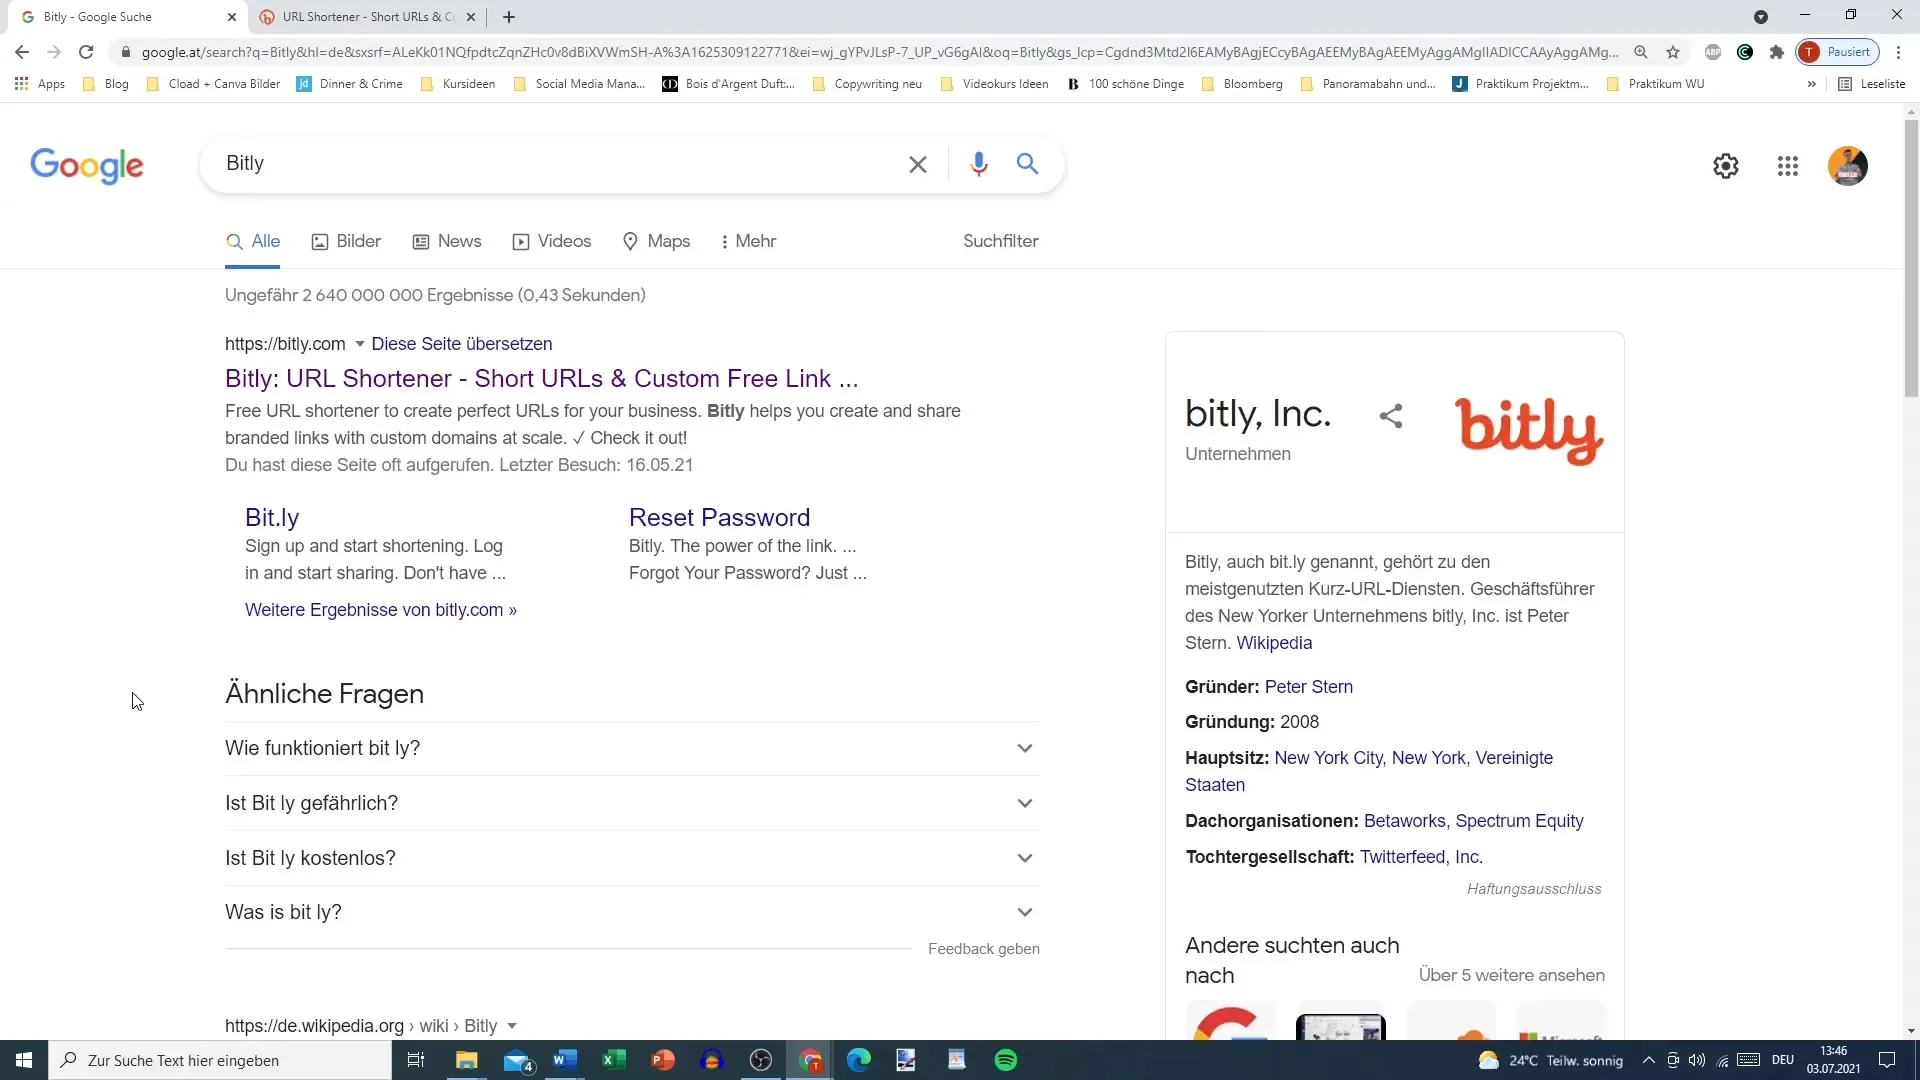Click the forward navigation arrow icon
Viewport: 1920px width, 1080px height.
(x=53, y=53)
